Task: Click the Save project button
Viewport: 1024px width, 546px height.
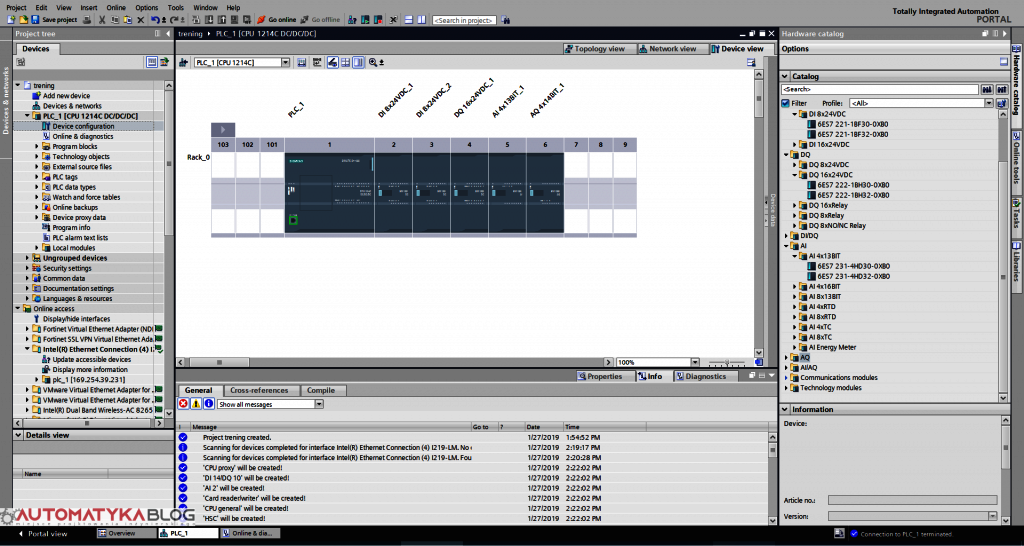Action: 55,20
